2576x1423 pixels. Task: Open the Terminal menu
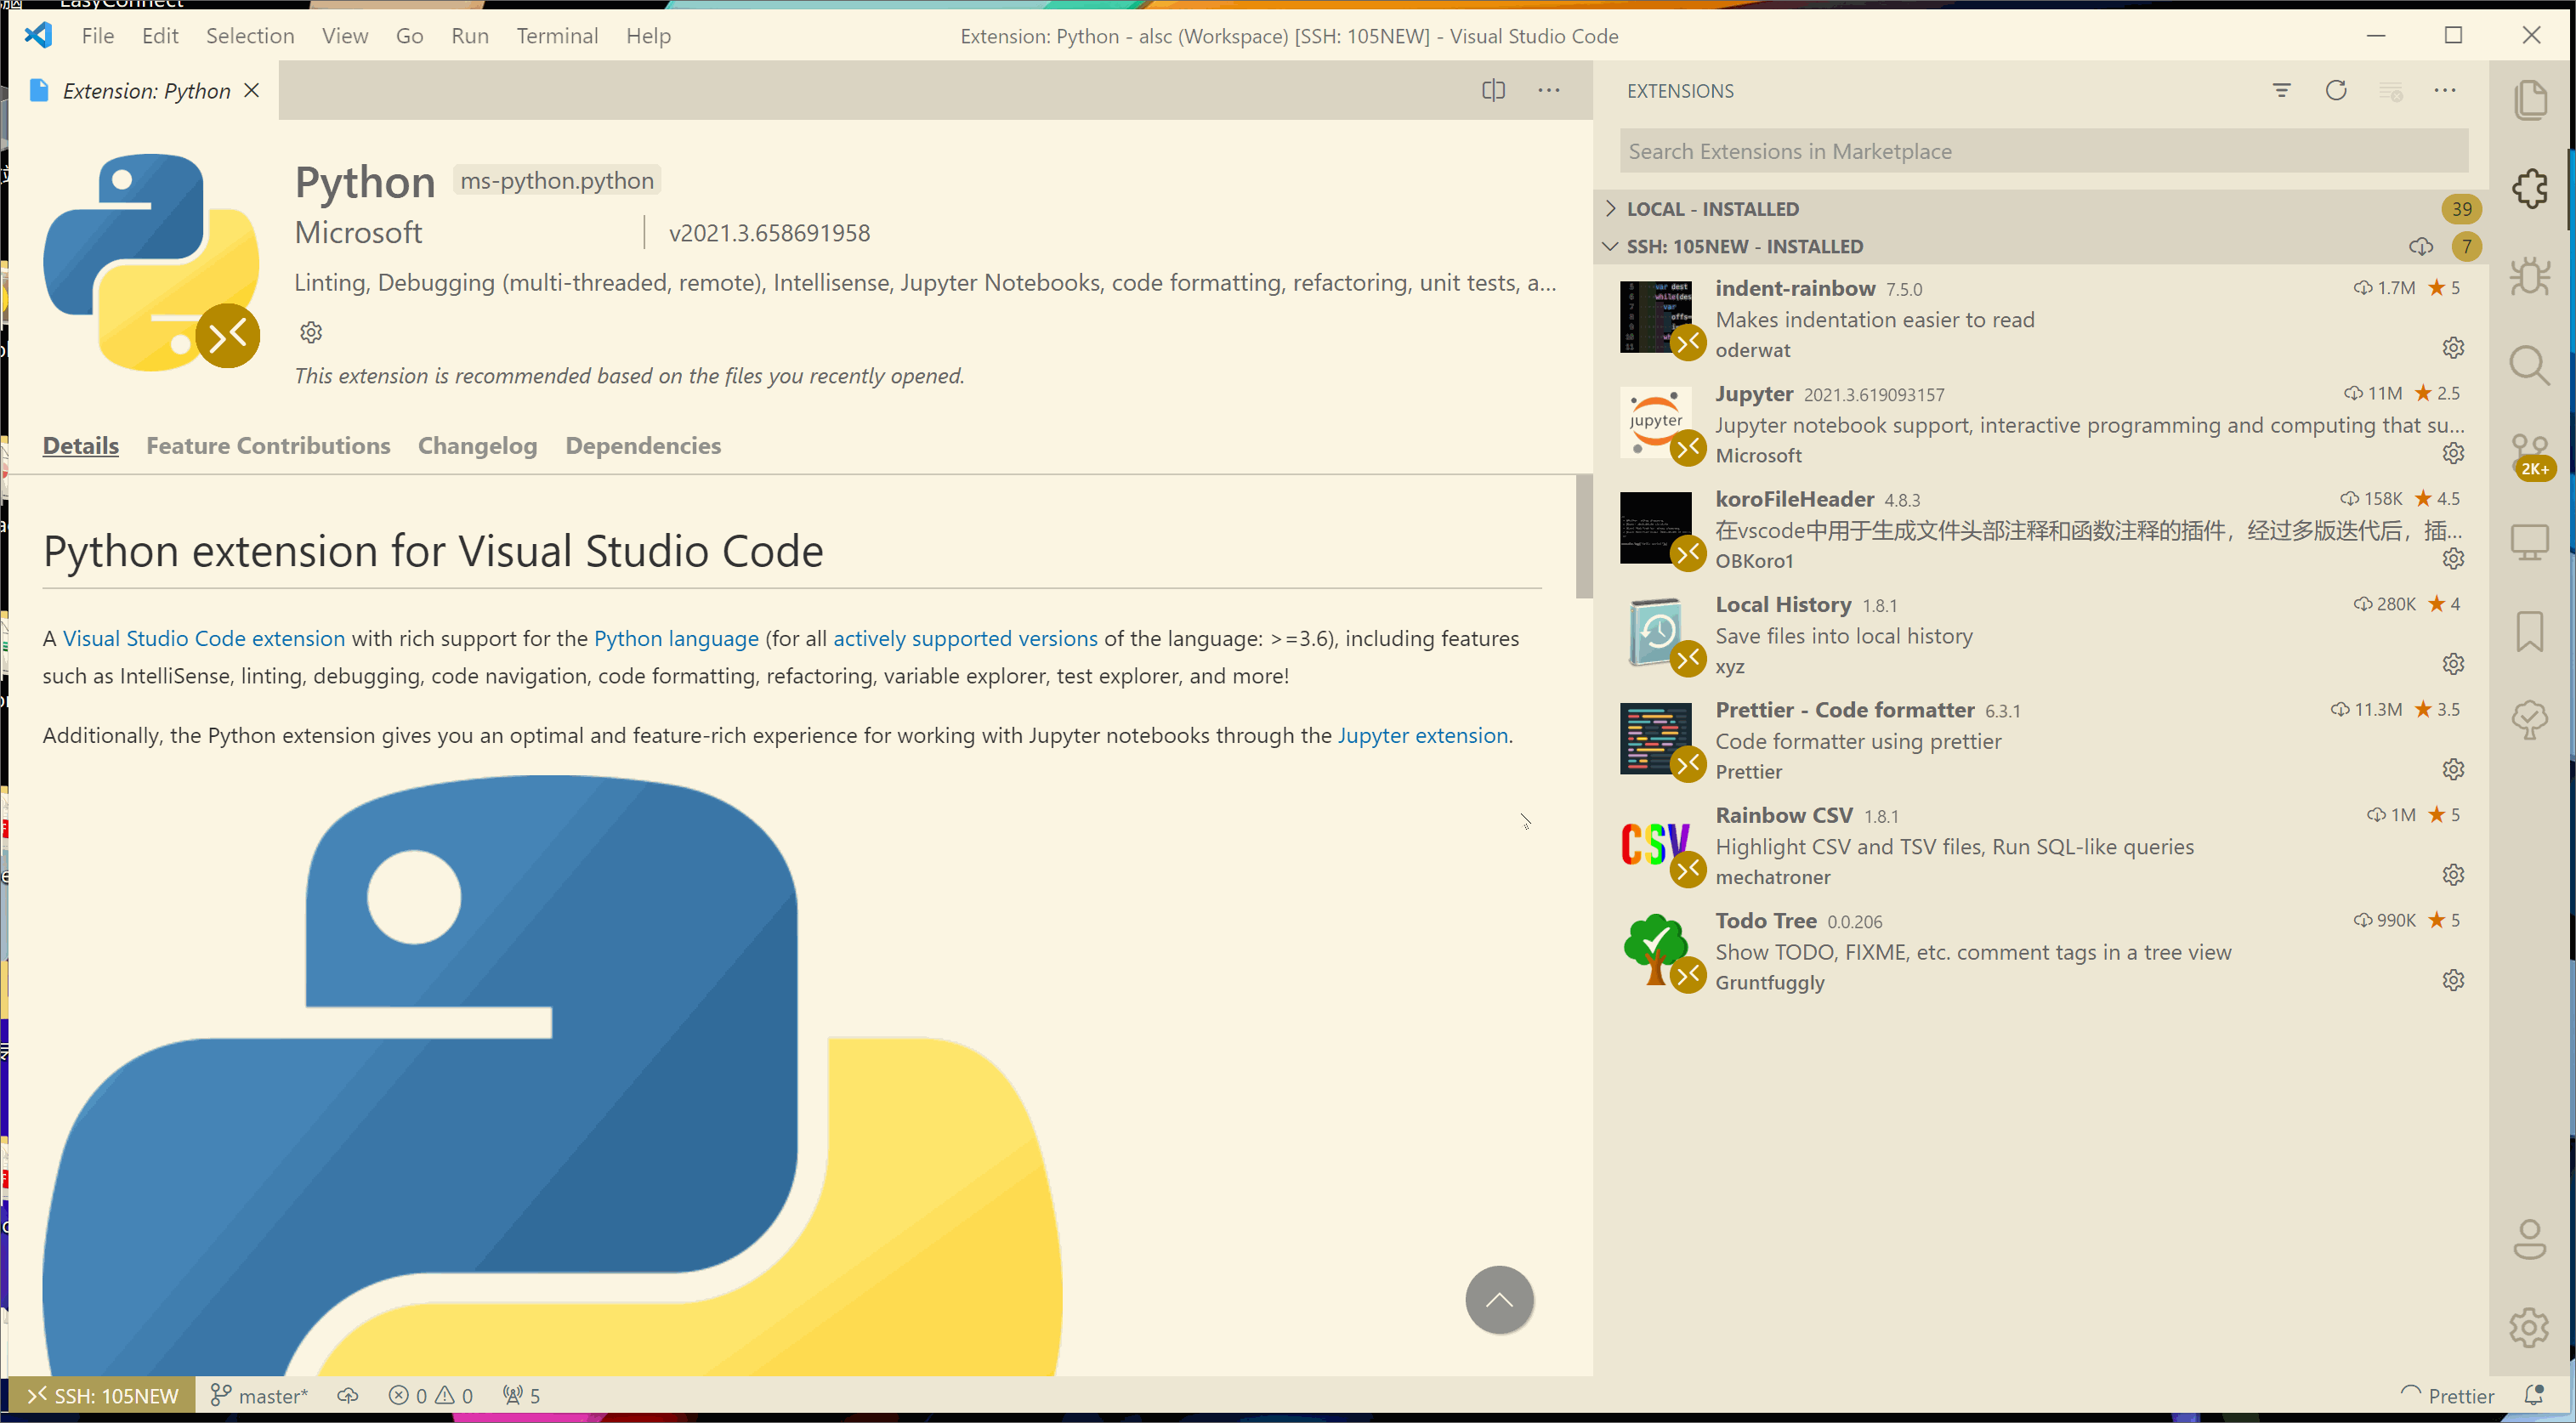pyautogui.click(x=557, y=36)
